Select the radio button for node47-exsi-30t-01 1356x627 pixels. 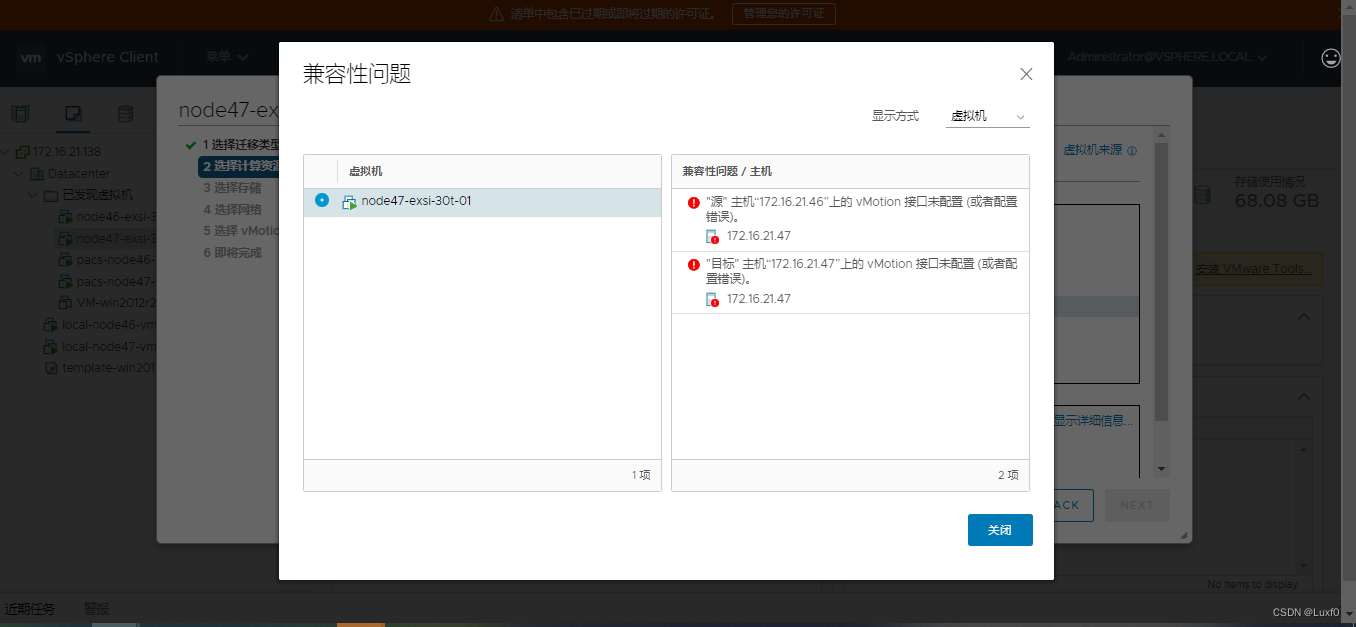click(322, 200)
